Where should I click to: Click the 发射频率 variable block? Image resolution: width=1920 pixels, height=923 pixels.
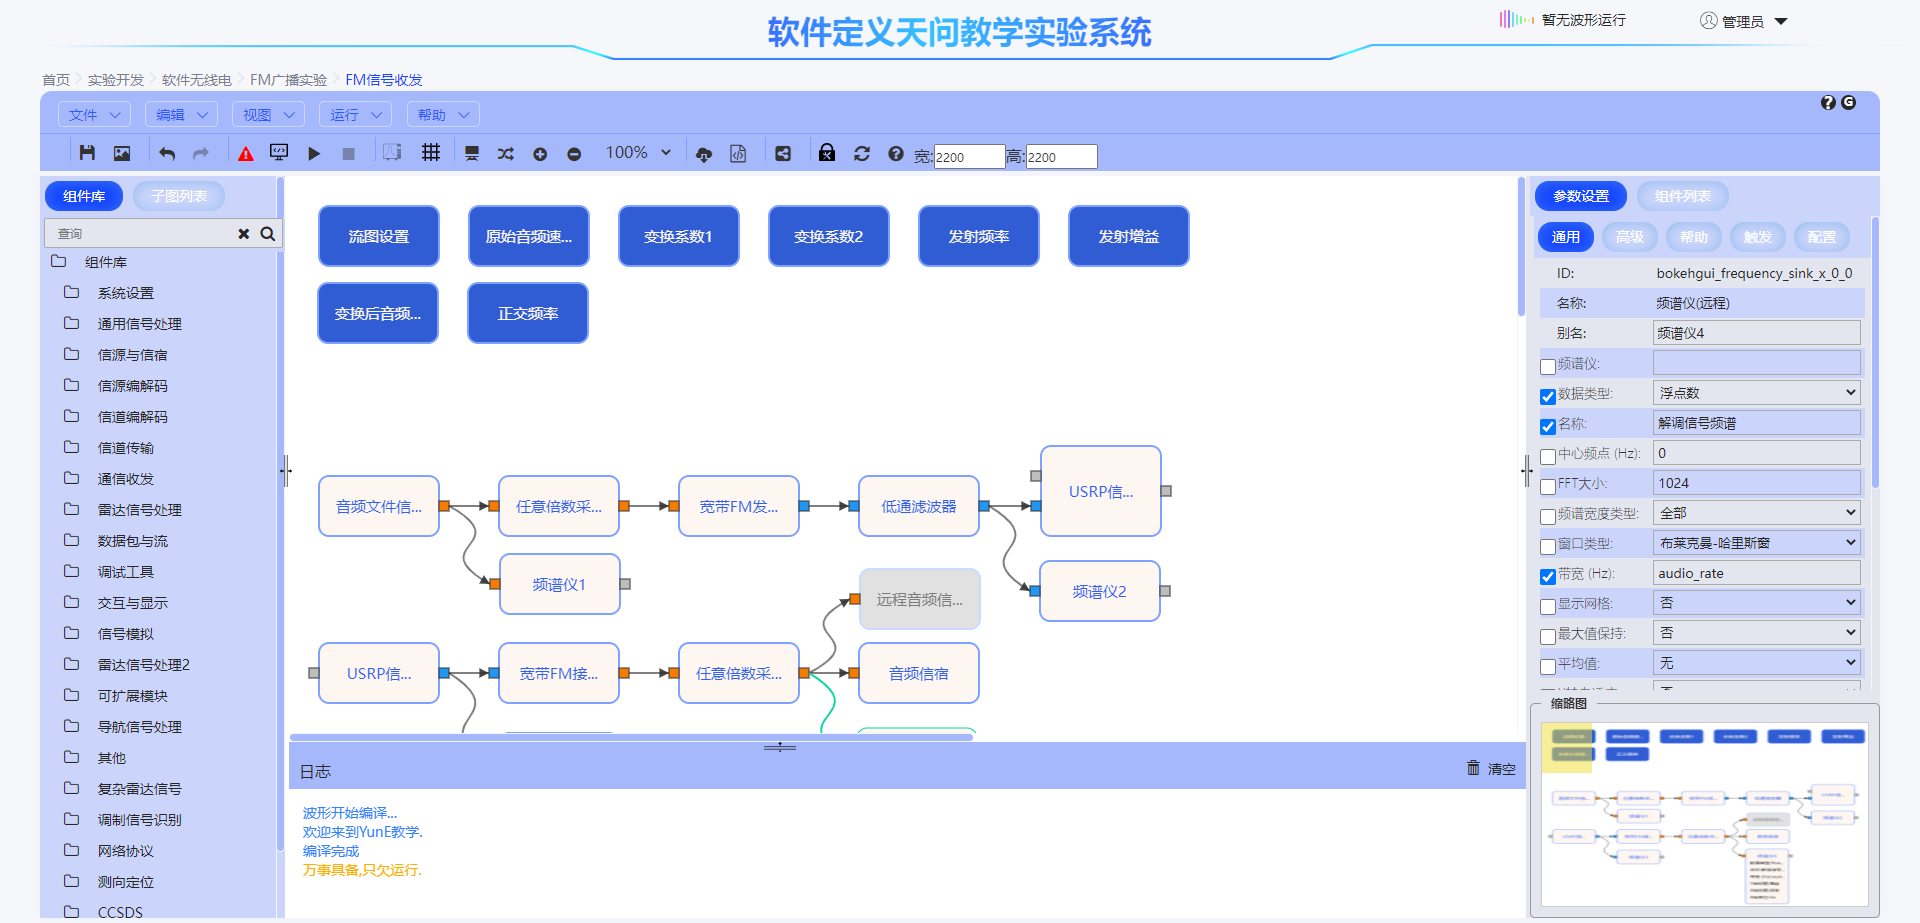[x=979, y=236]
